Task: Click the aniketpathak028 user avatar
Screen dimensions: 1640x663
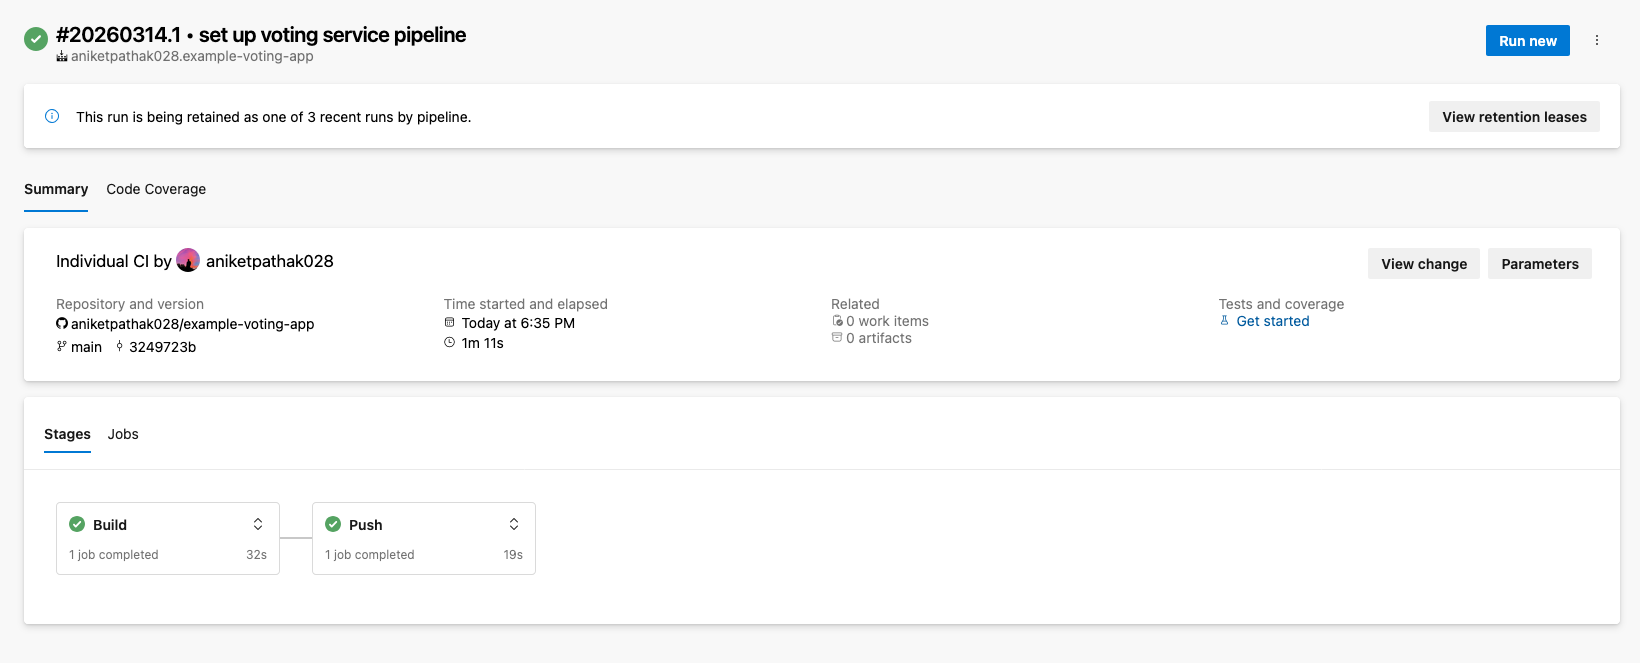Action: click(x=188, y=261)
